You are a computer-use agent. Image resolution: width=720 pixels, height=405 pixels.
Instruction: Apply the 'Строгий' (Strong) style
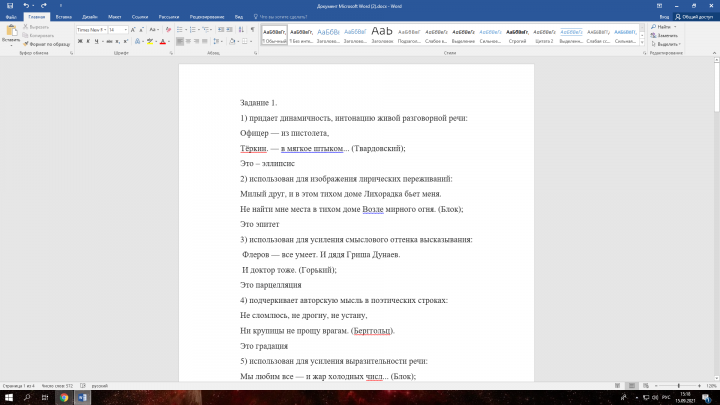517,35
